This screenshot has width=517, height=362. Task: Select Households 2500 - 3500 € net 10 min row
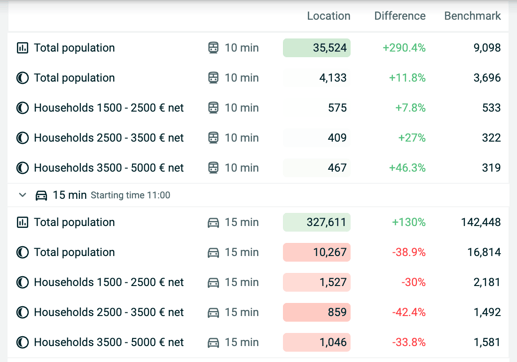(x=258, y=138)
